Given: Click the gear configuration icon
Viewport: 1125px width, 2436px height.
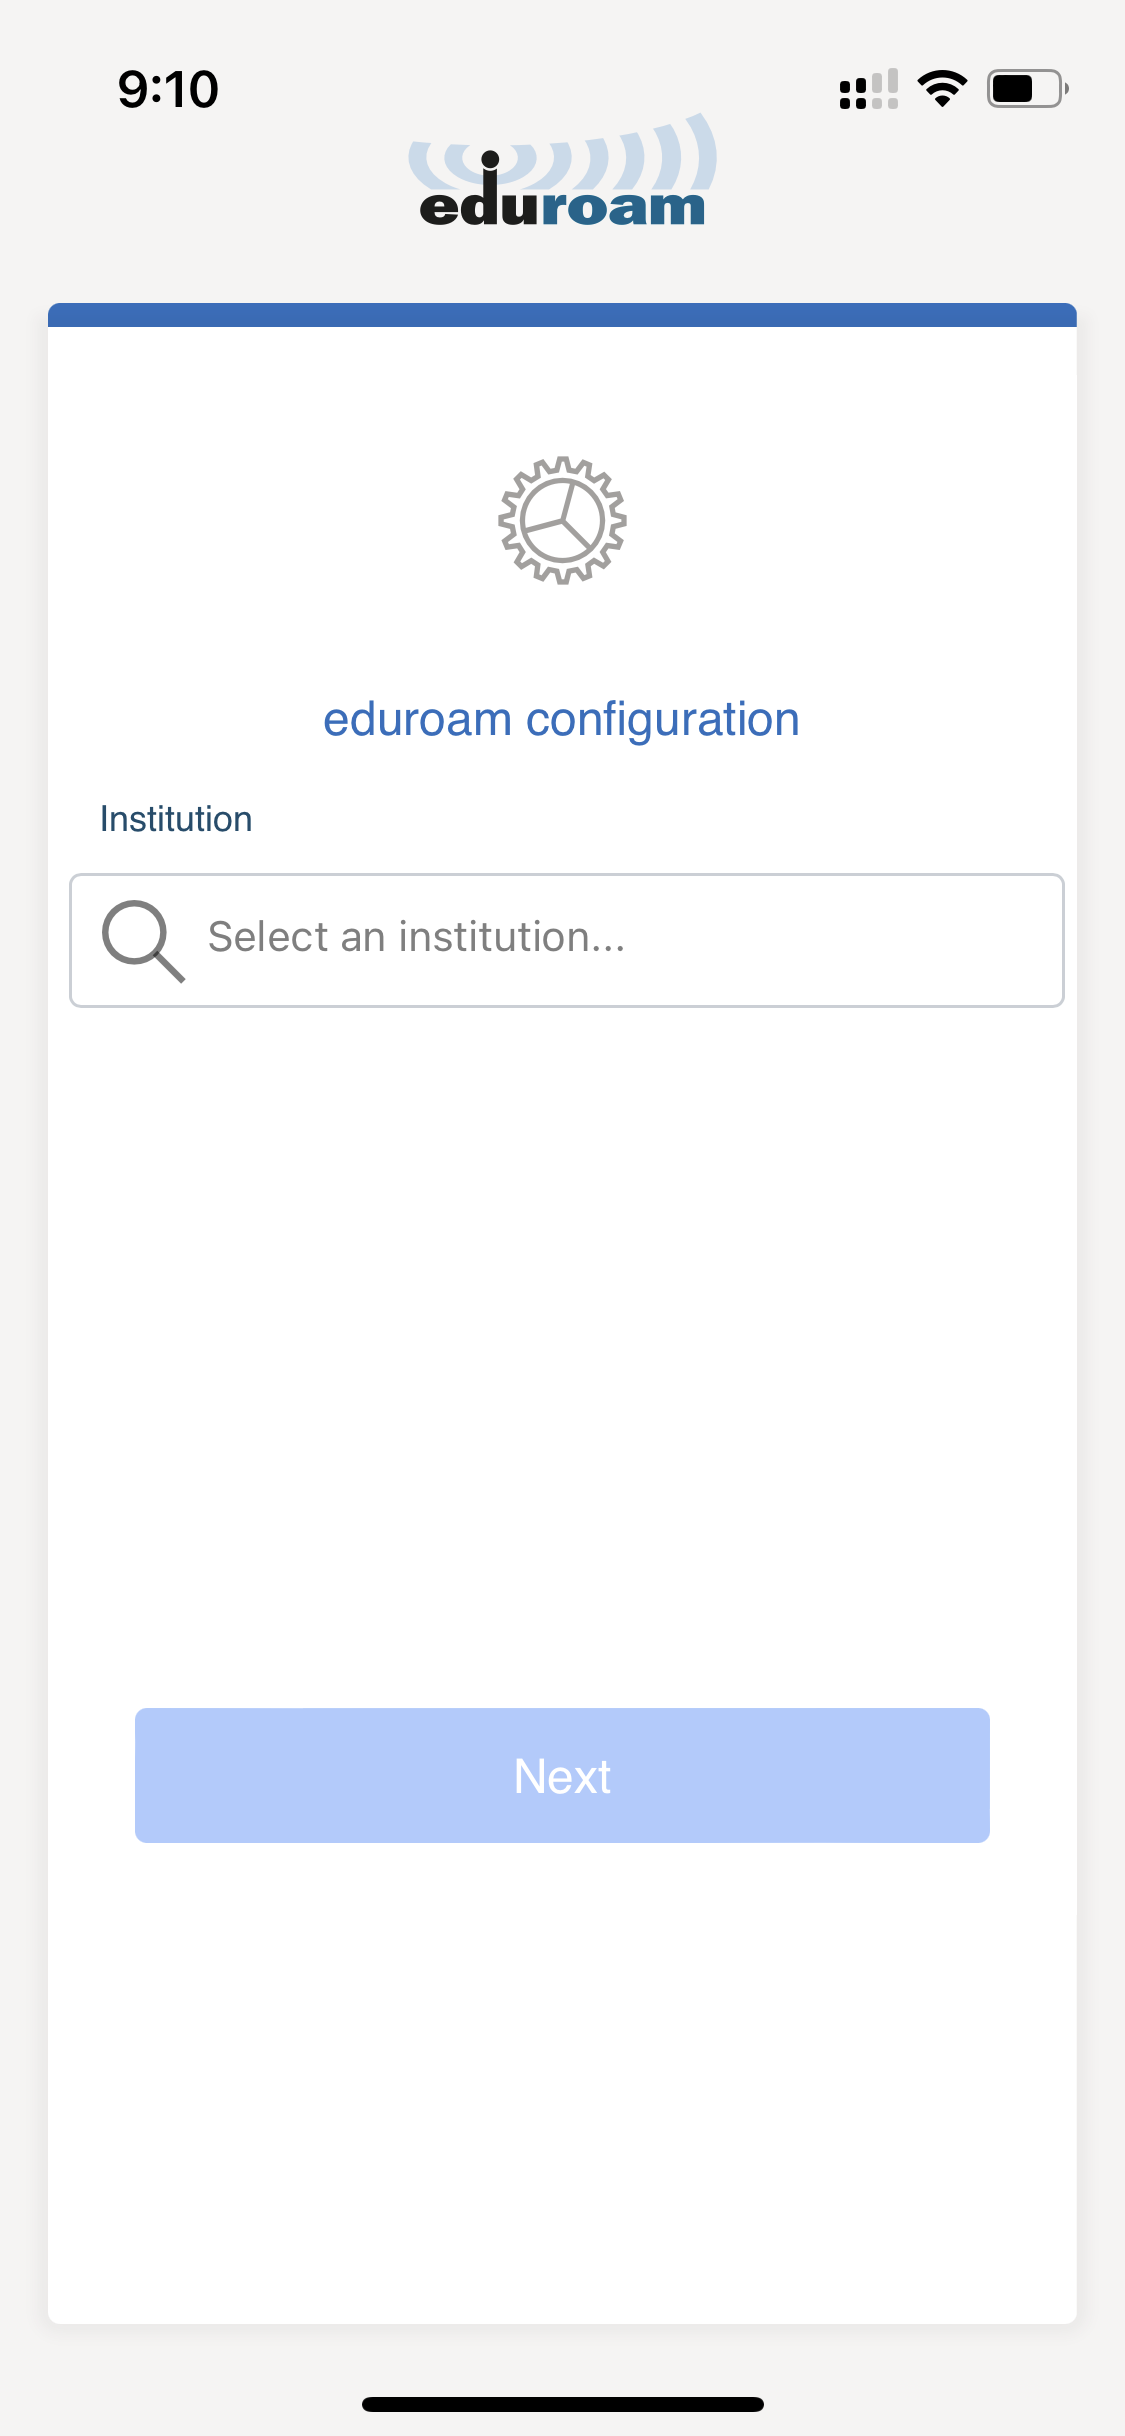Looking at the screenshot, I should [562, 520].
